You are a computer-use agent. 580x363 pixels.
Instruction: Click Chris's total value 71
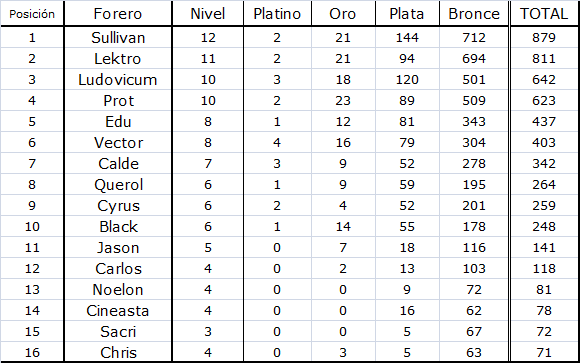tap(544, 352)
